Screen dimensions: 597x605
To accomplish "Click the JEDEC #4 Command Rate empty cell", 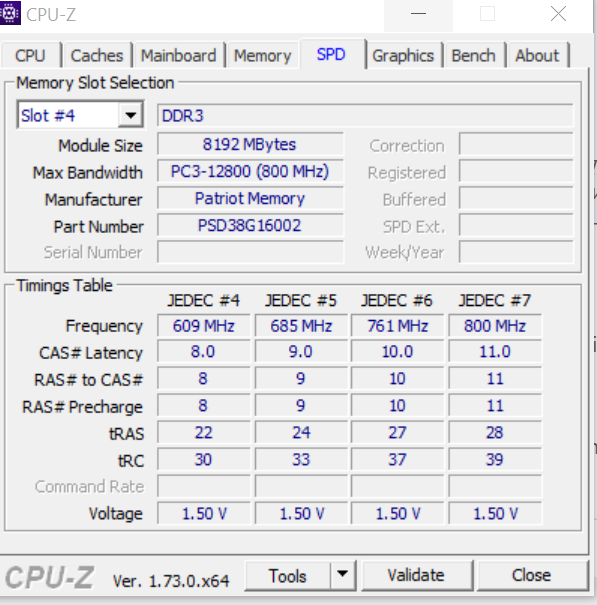I will tap(203, 486).
